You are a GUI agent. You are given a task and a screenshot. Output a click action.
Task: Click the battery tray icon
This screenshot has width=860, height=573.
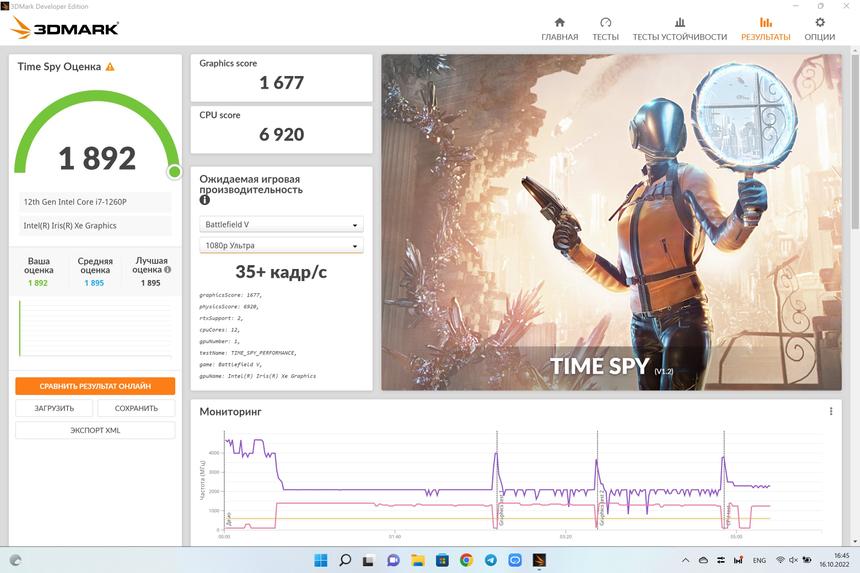click(807, 560)
